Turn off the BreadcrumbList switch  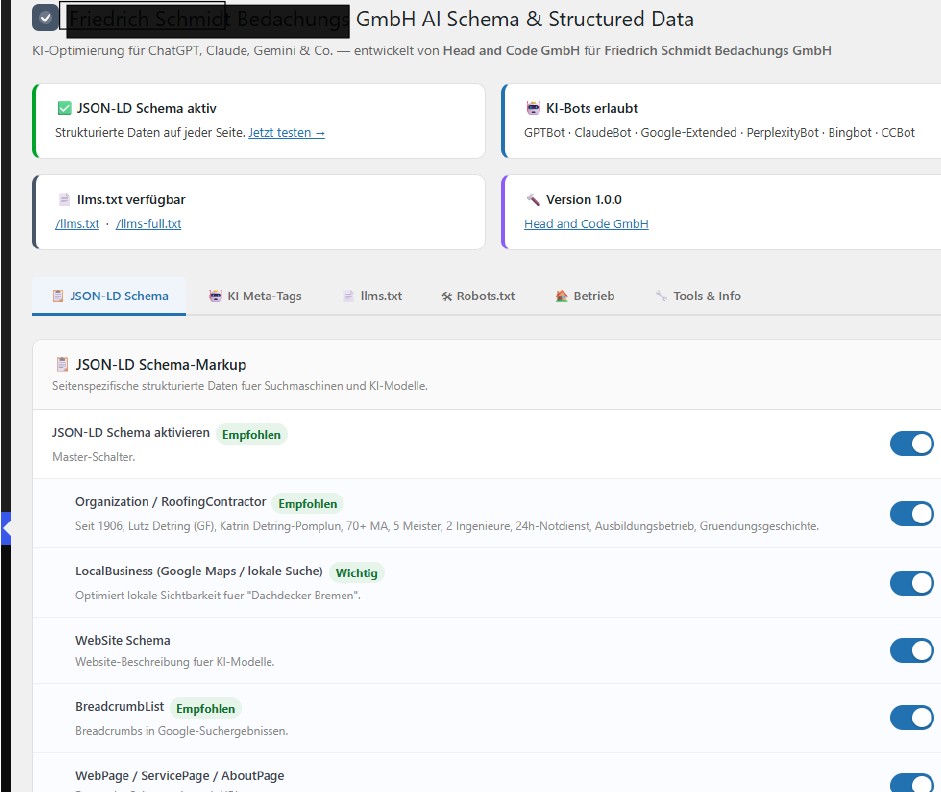coord(912,718)
